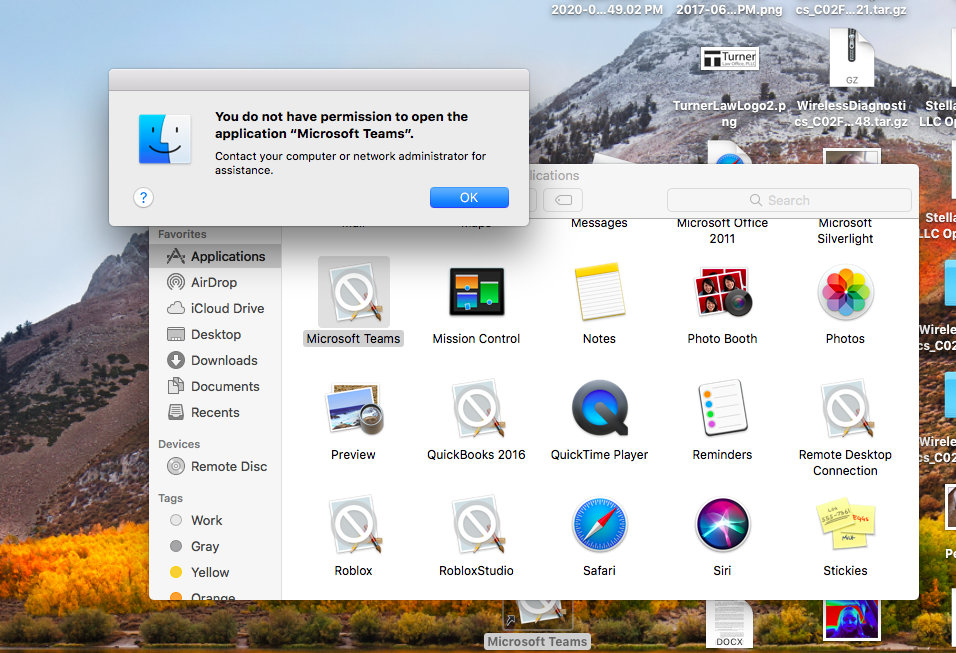Open the help question mark in dialog
The height and width of the screenshot is (653, 956).
pyautogui.click(x=143, y=198)
